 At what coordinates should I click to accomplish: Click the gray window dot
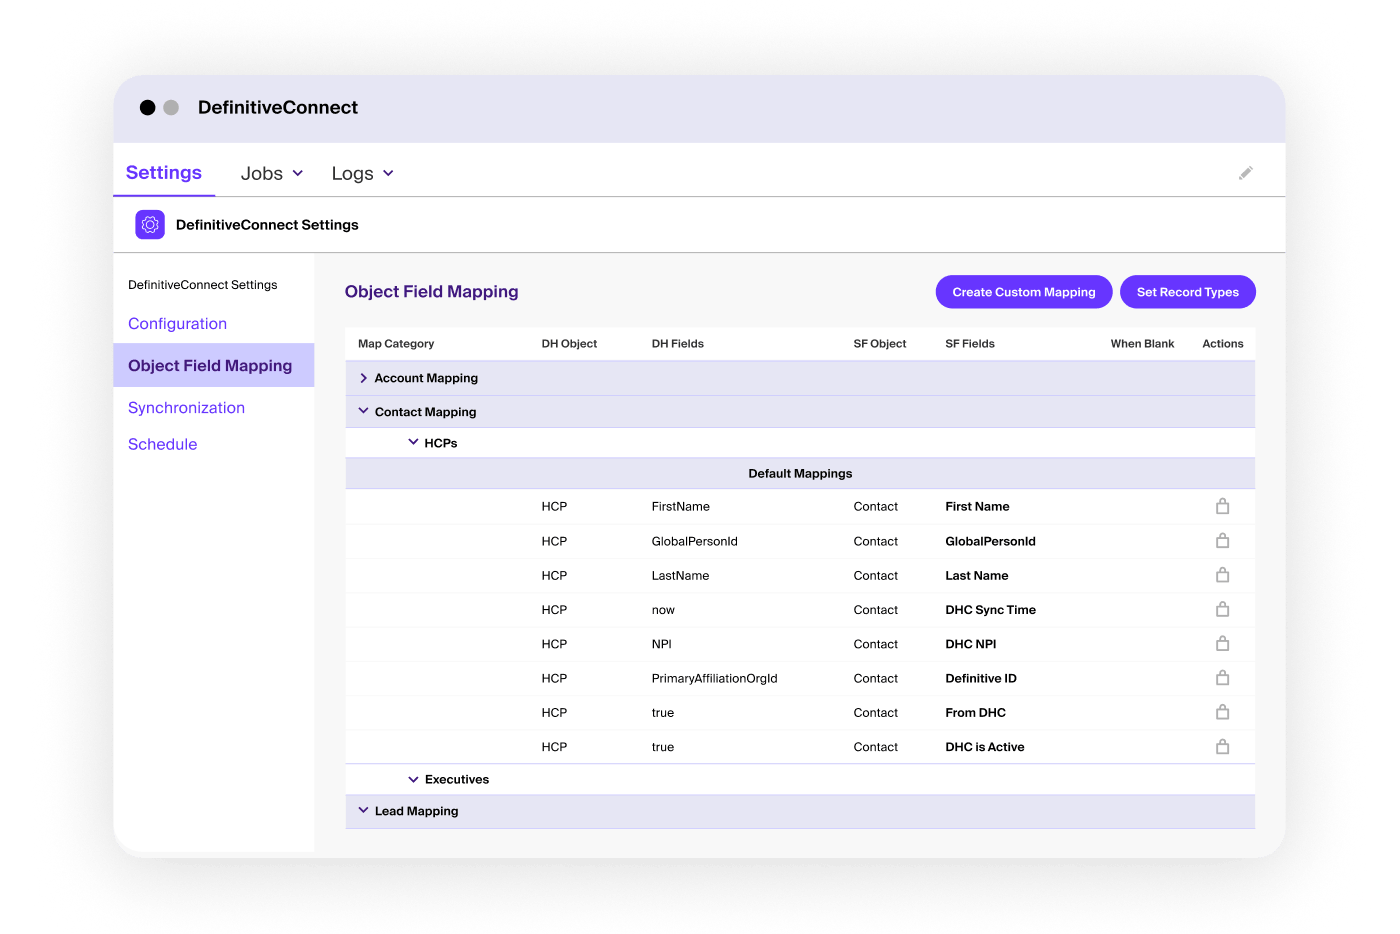coord(171,108)
